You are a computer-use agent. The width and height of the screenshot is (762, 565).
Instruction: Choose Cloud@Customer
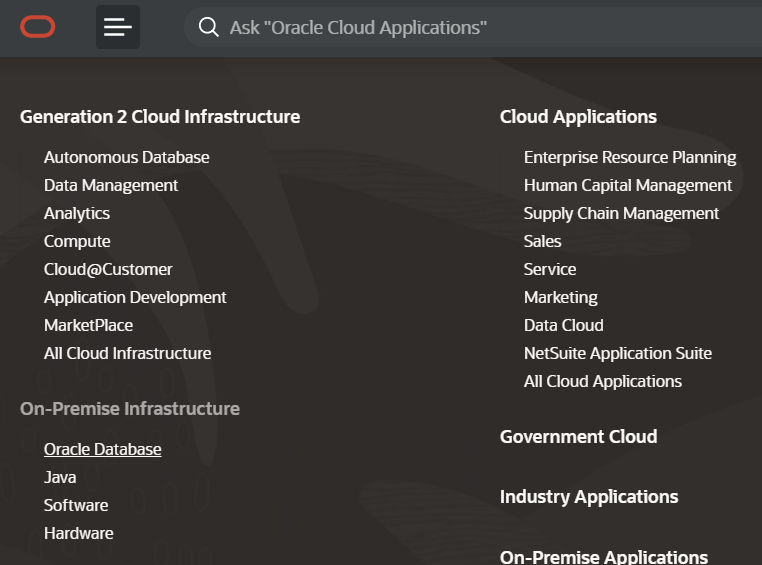tap(108, 270)
